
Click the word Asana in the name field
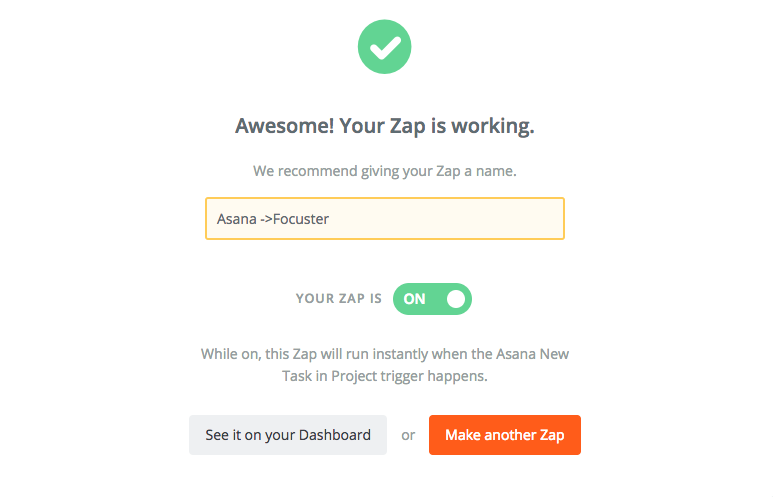coord(237,219)
